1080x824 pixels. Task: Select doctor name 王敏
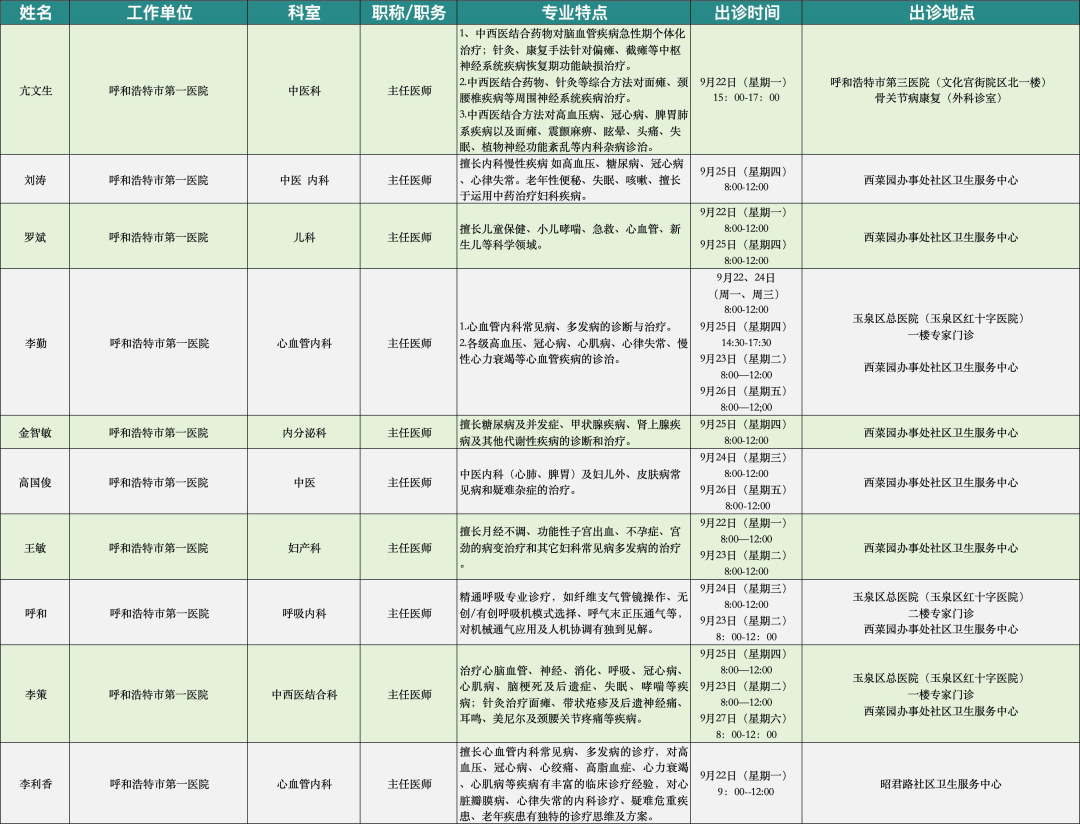pos(35,548)
